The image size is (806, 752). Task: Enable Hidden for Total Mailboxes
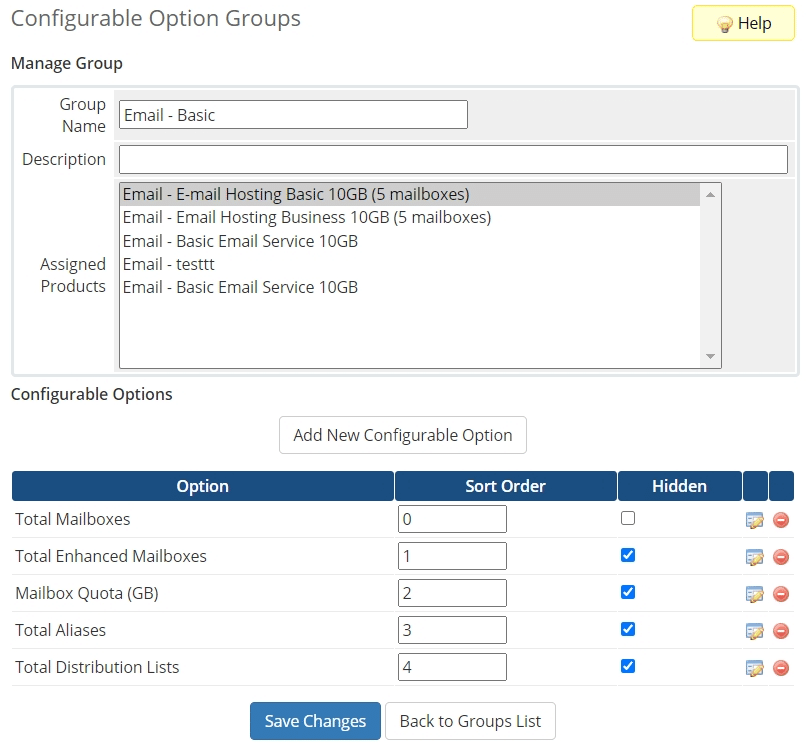(x=628, y=518)
